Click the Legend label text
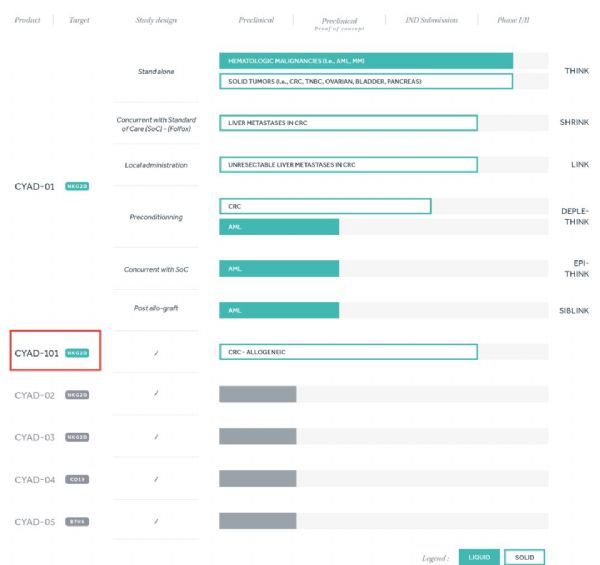The height and width of the screenshot is (565, 600). [435, 558]
